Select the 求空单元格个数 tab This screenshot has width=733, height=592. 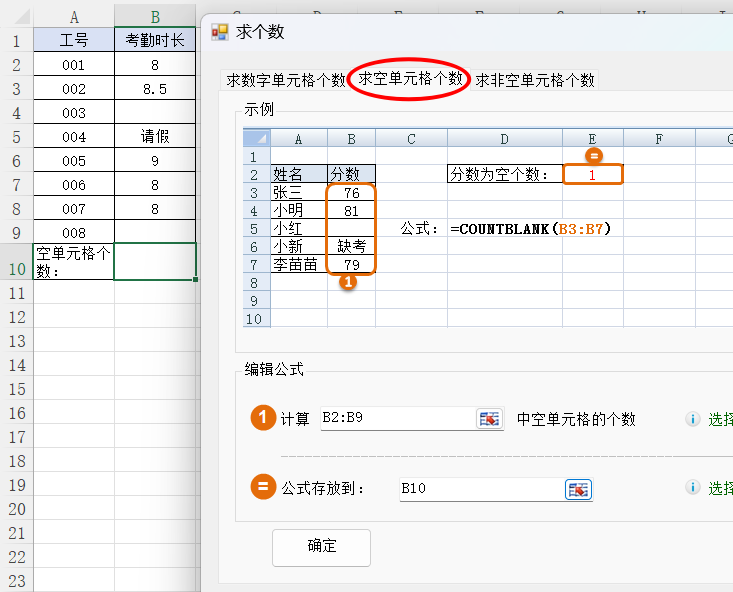click(x=410, y=79)
